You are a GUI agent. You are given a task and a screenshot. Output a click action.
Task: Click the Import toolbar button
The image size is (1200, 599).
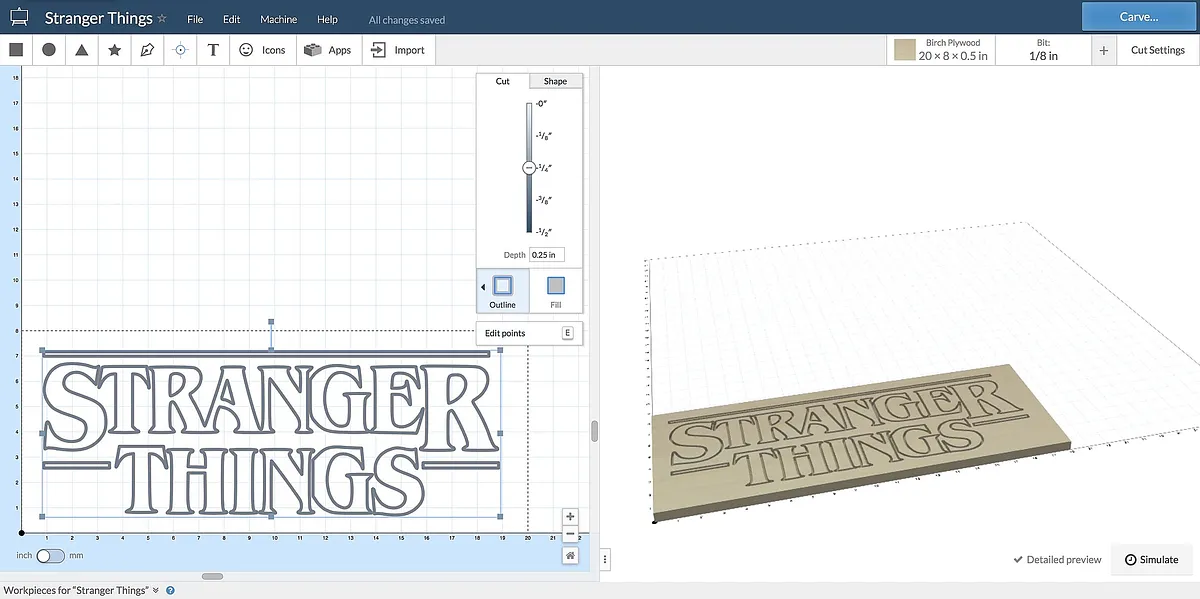397,50
